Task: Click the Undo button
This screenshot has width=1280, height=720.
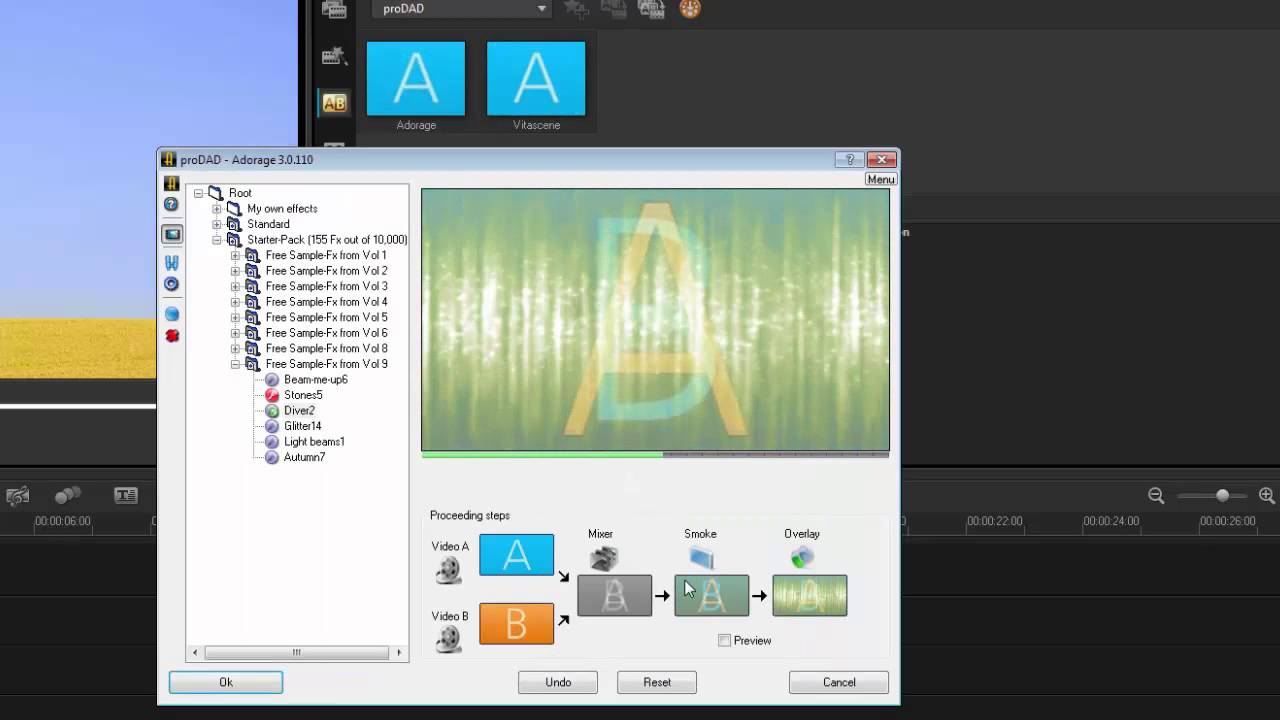Action: 558,682
